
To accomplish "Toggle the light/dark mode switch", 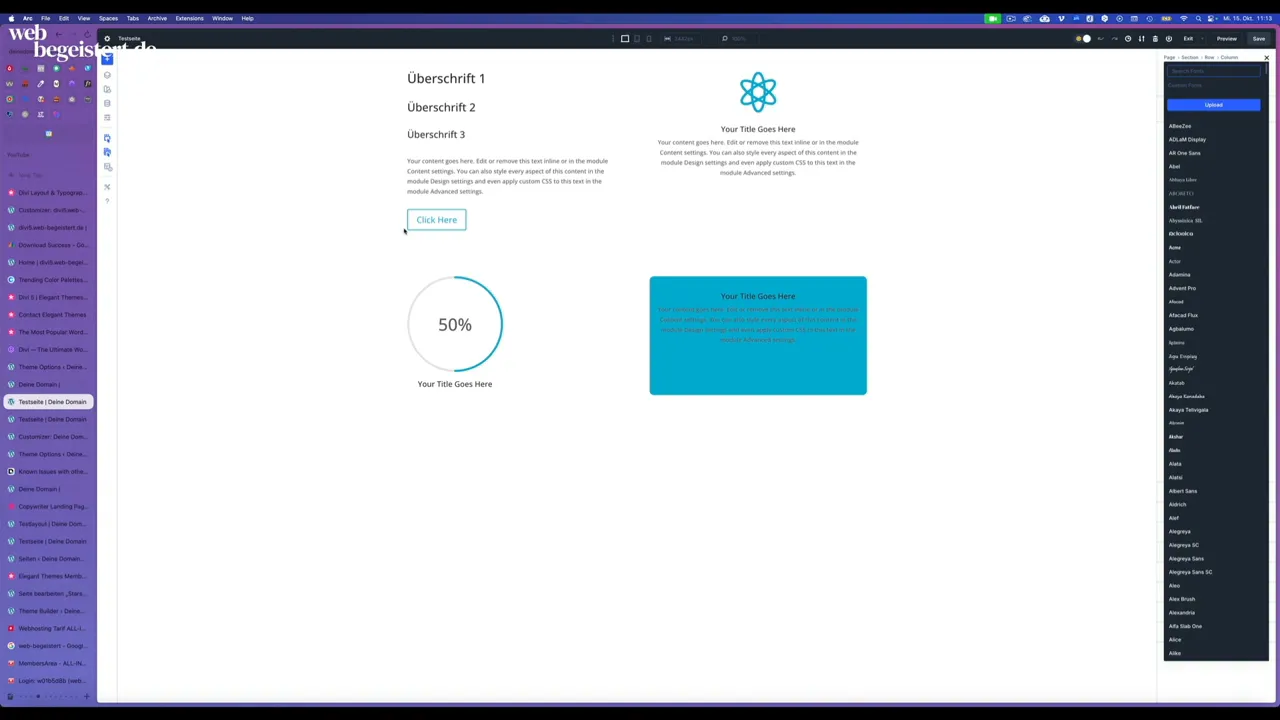I will (1083, 39).
